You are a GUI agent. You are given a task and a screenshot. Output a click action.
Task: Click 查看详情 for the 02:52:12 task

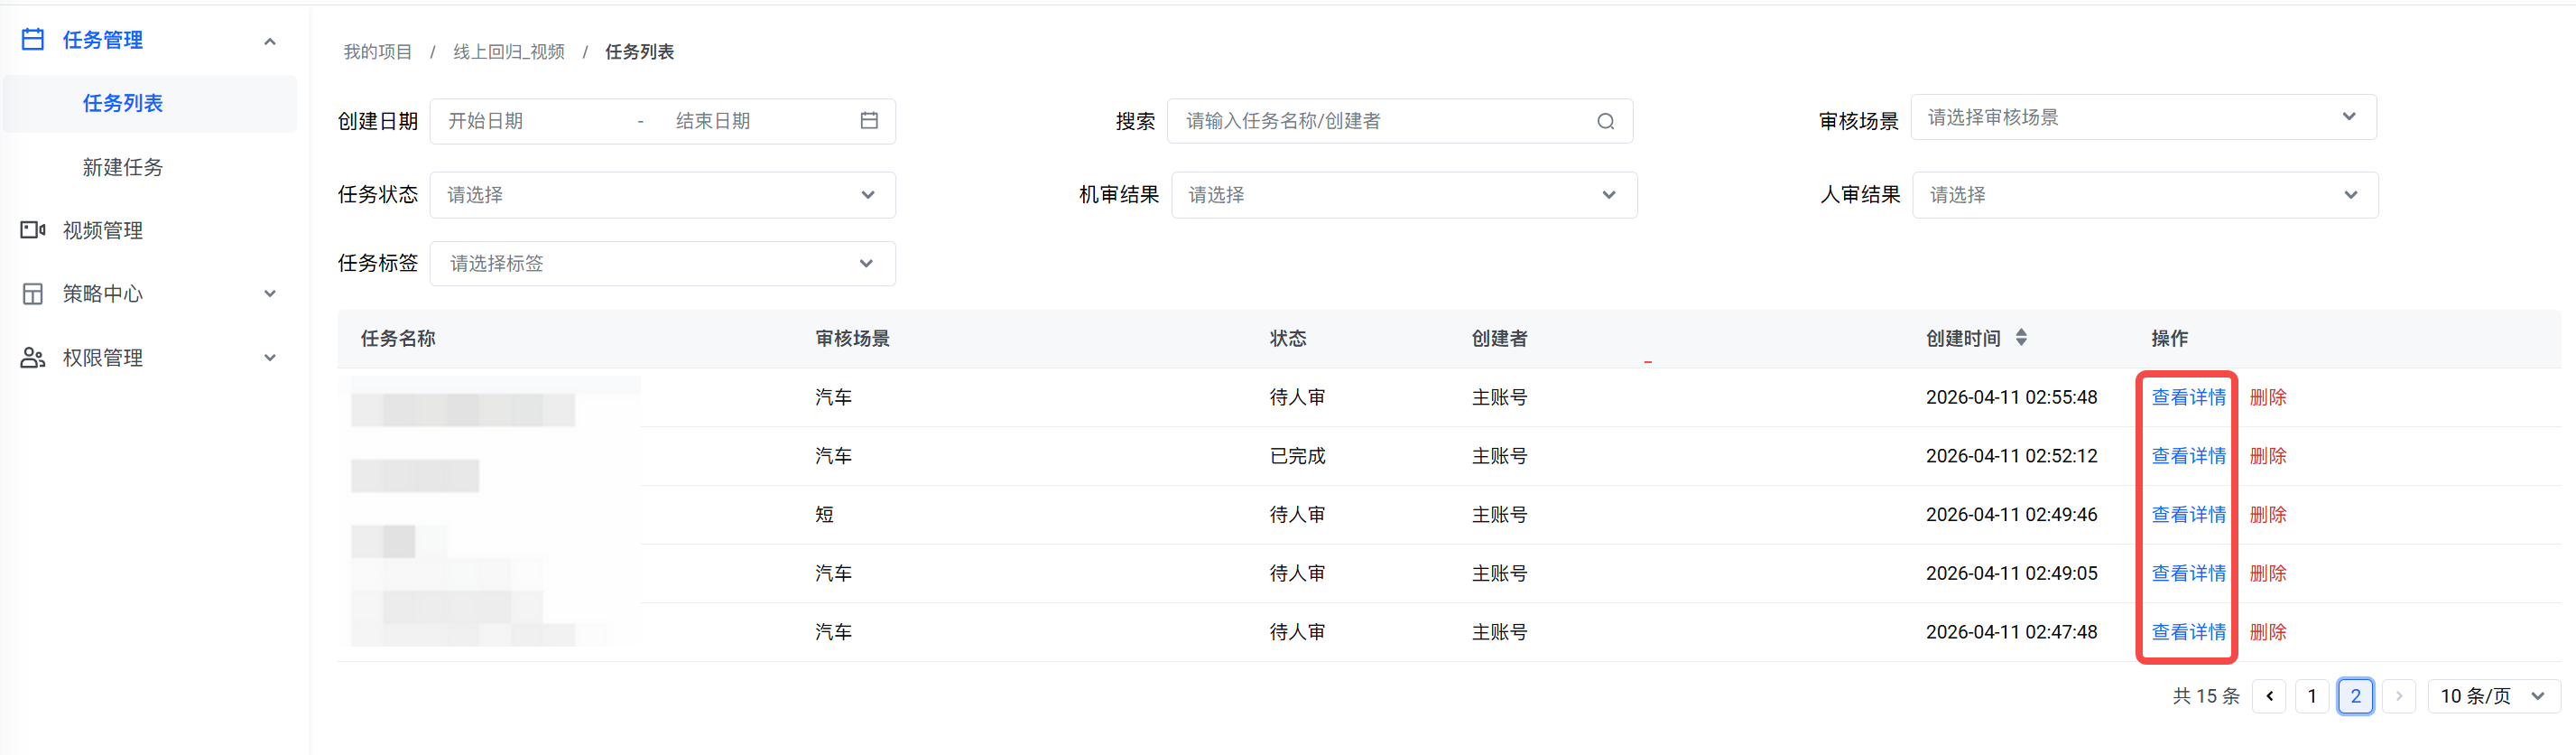[2188, 456]
